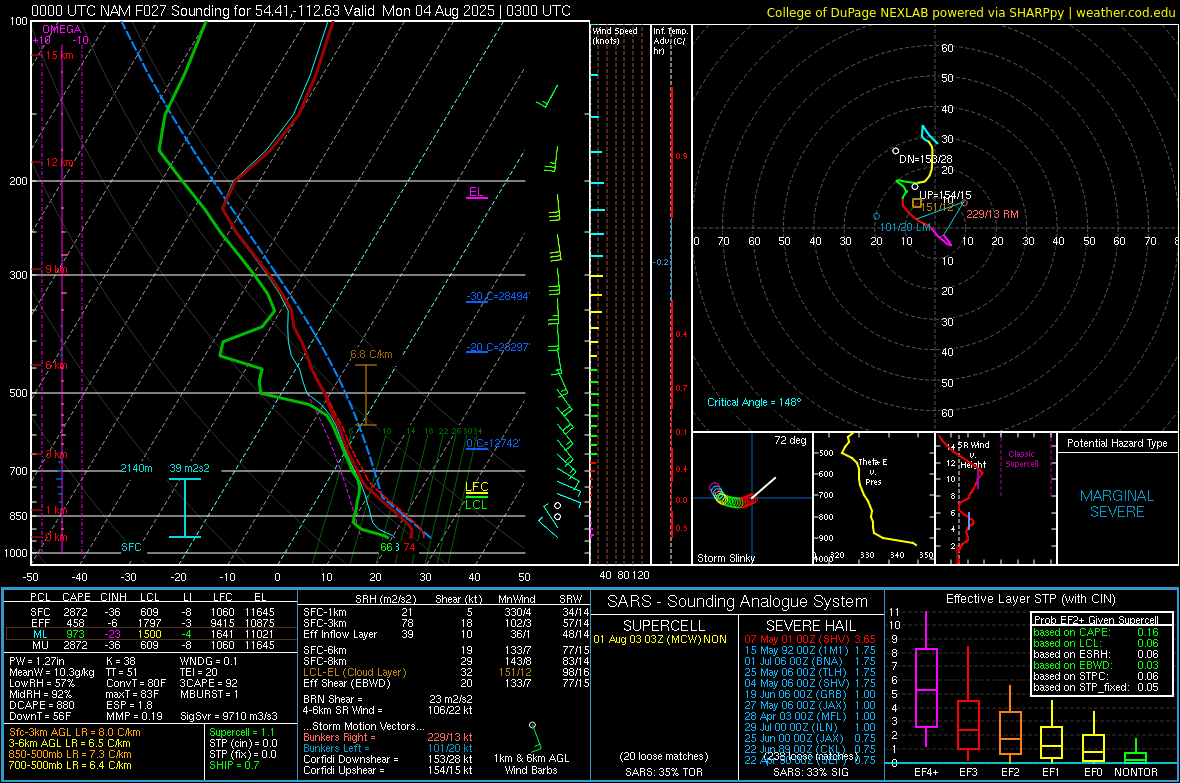The width and height of the screenshot is (1180, 783).
Task: Click the Potential Hazard Type header
Action: (x=1117, y=443)
